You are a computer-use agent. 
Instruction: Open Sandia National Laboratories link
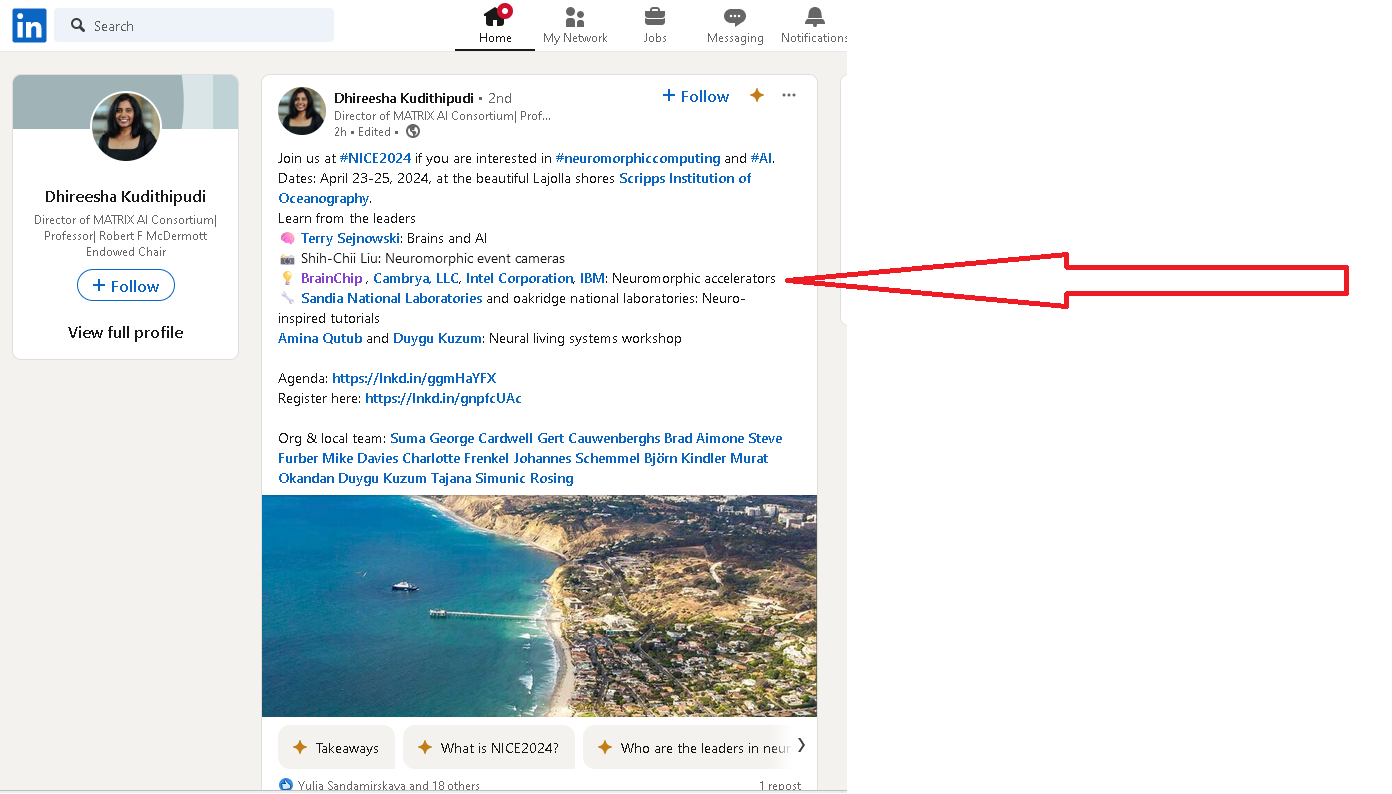[x=391, y=298]
